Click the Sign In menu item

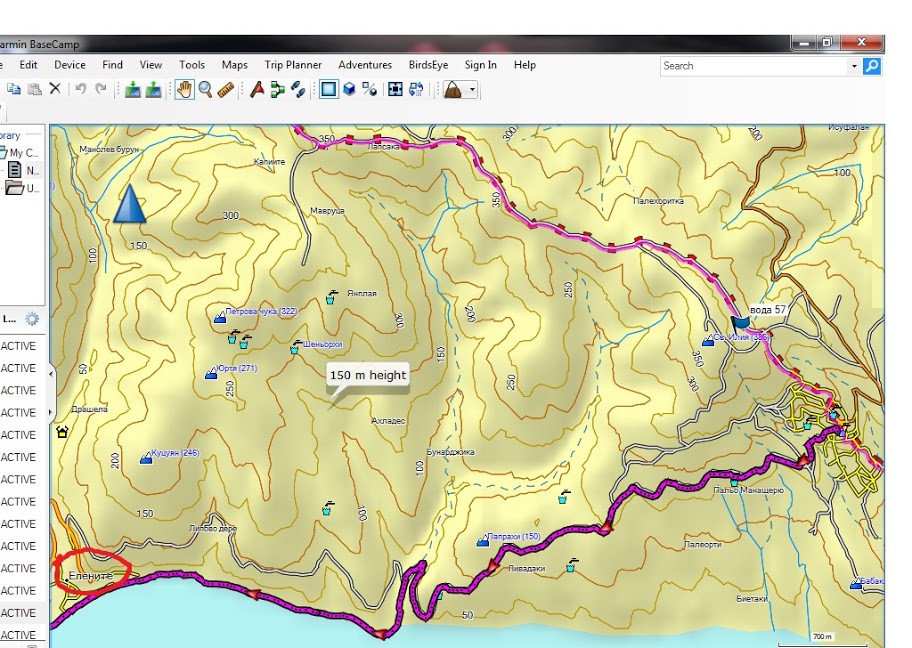[x=480, y=65]
